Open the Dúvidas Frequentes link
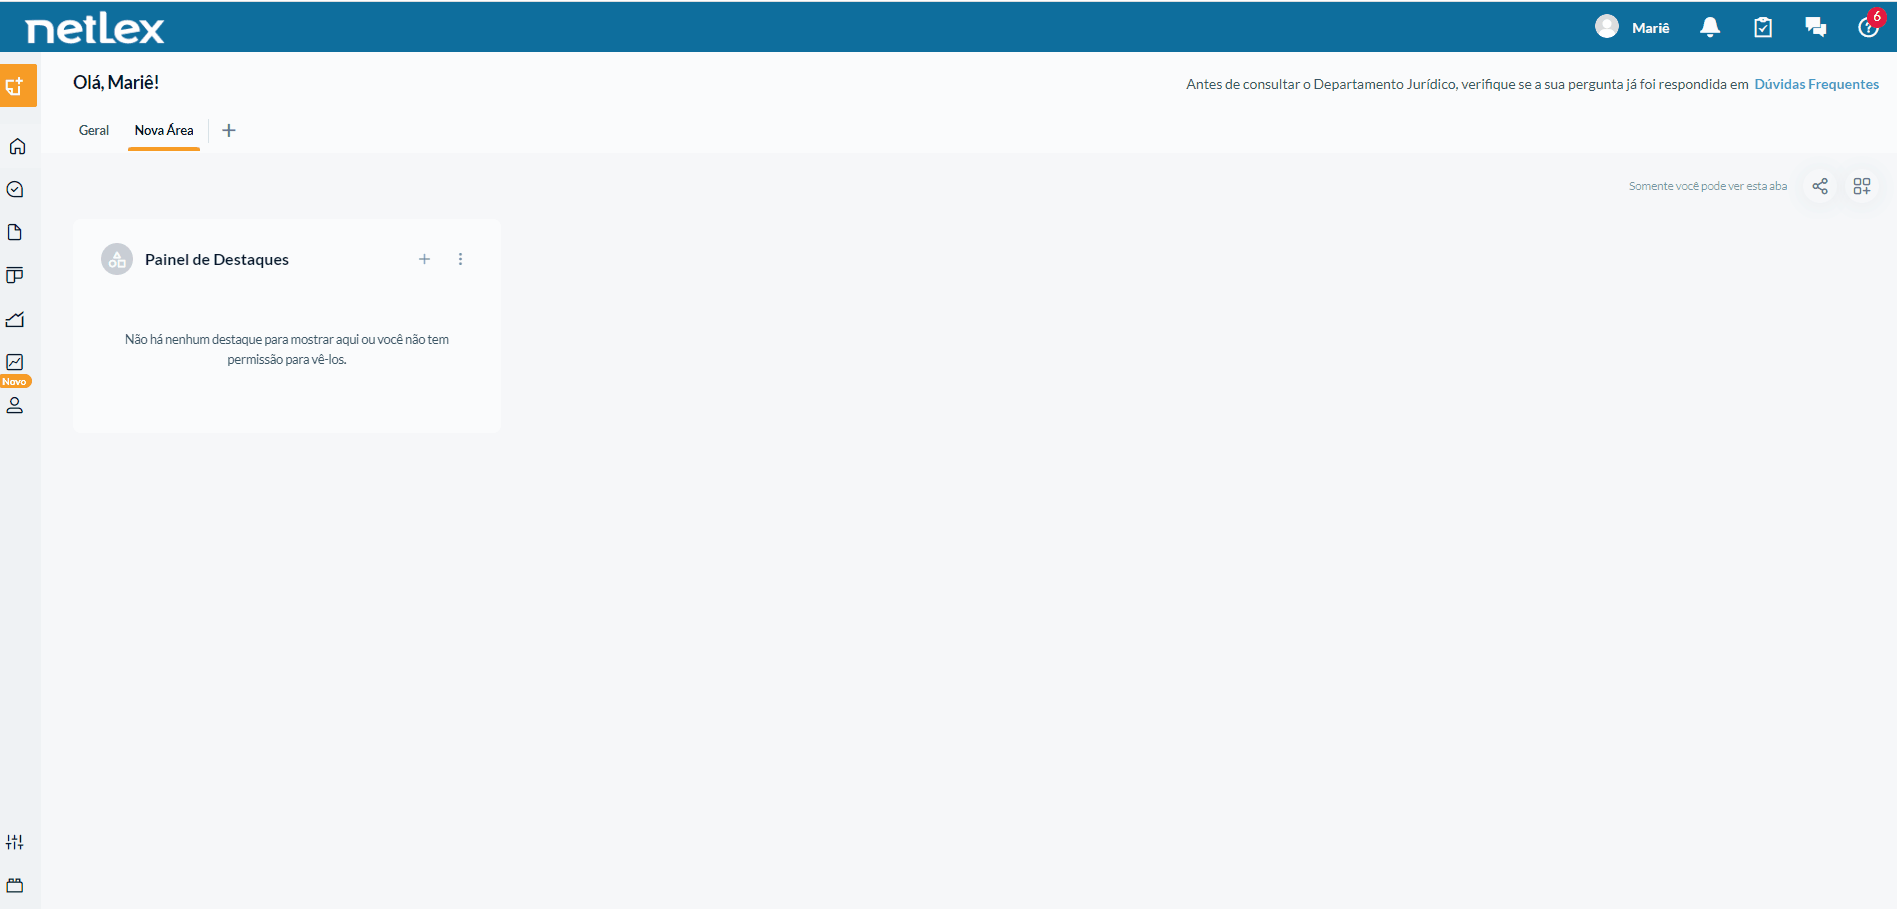 coord(1816,84)
